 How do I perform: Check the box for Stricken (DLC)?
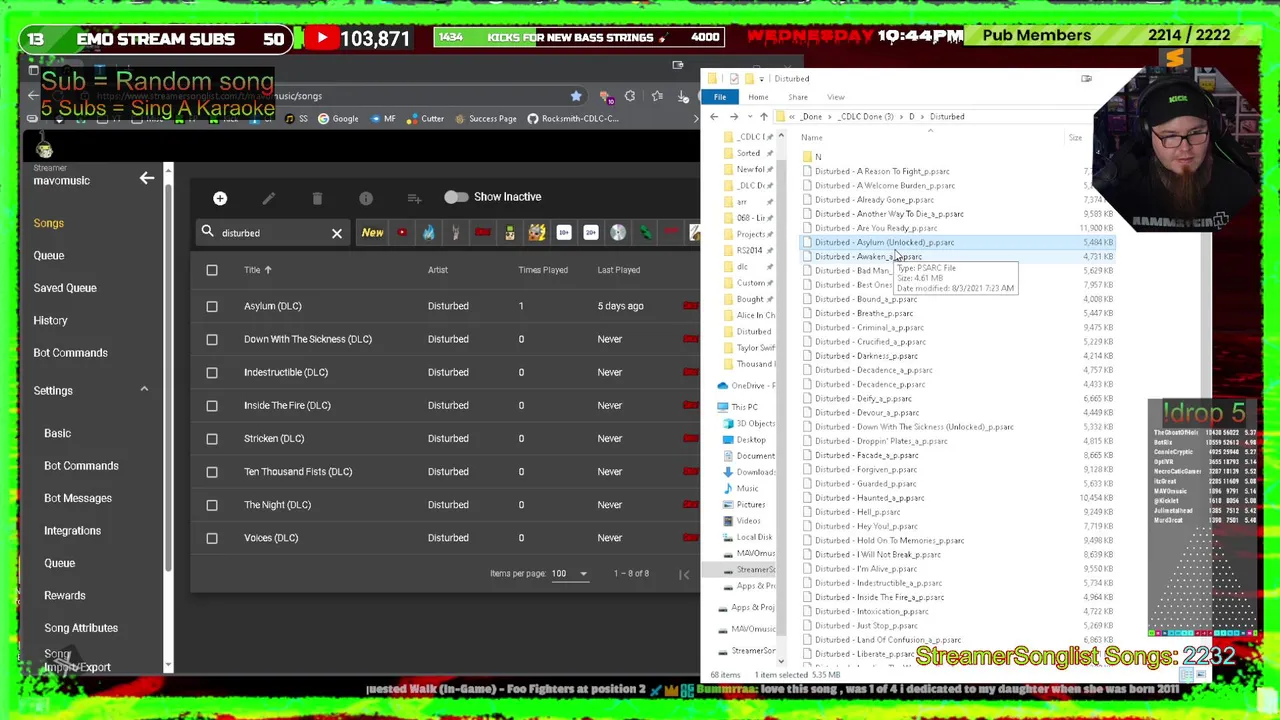coord(212,438)
